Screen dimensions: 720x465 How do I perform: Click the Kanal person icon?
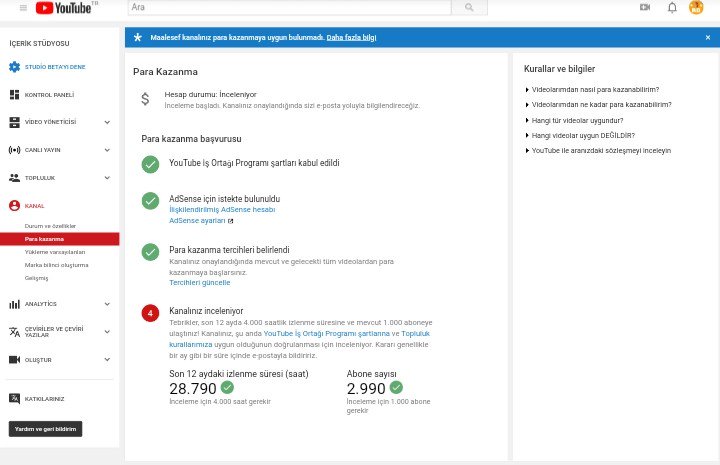tap(14, 206)
